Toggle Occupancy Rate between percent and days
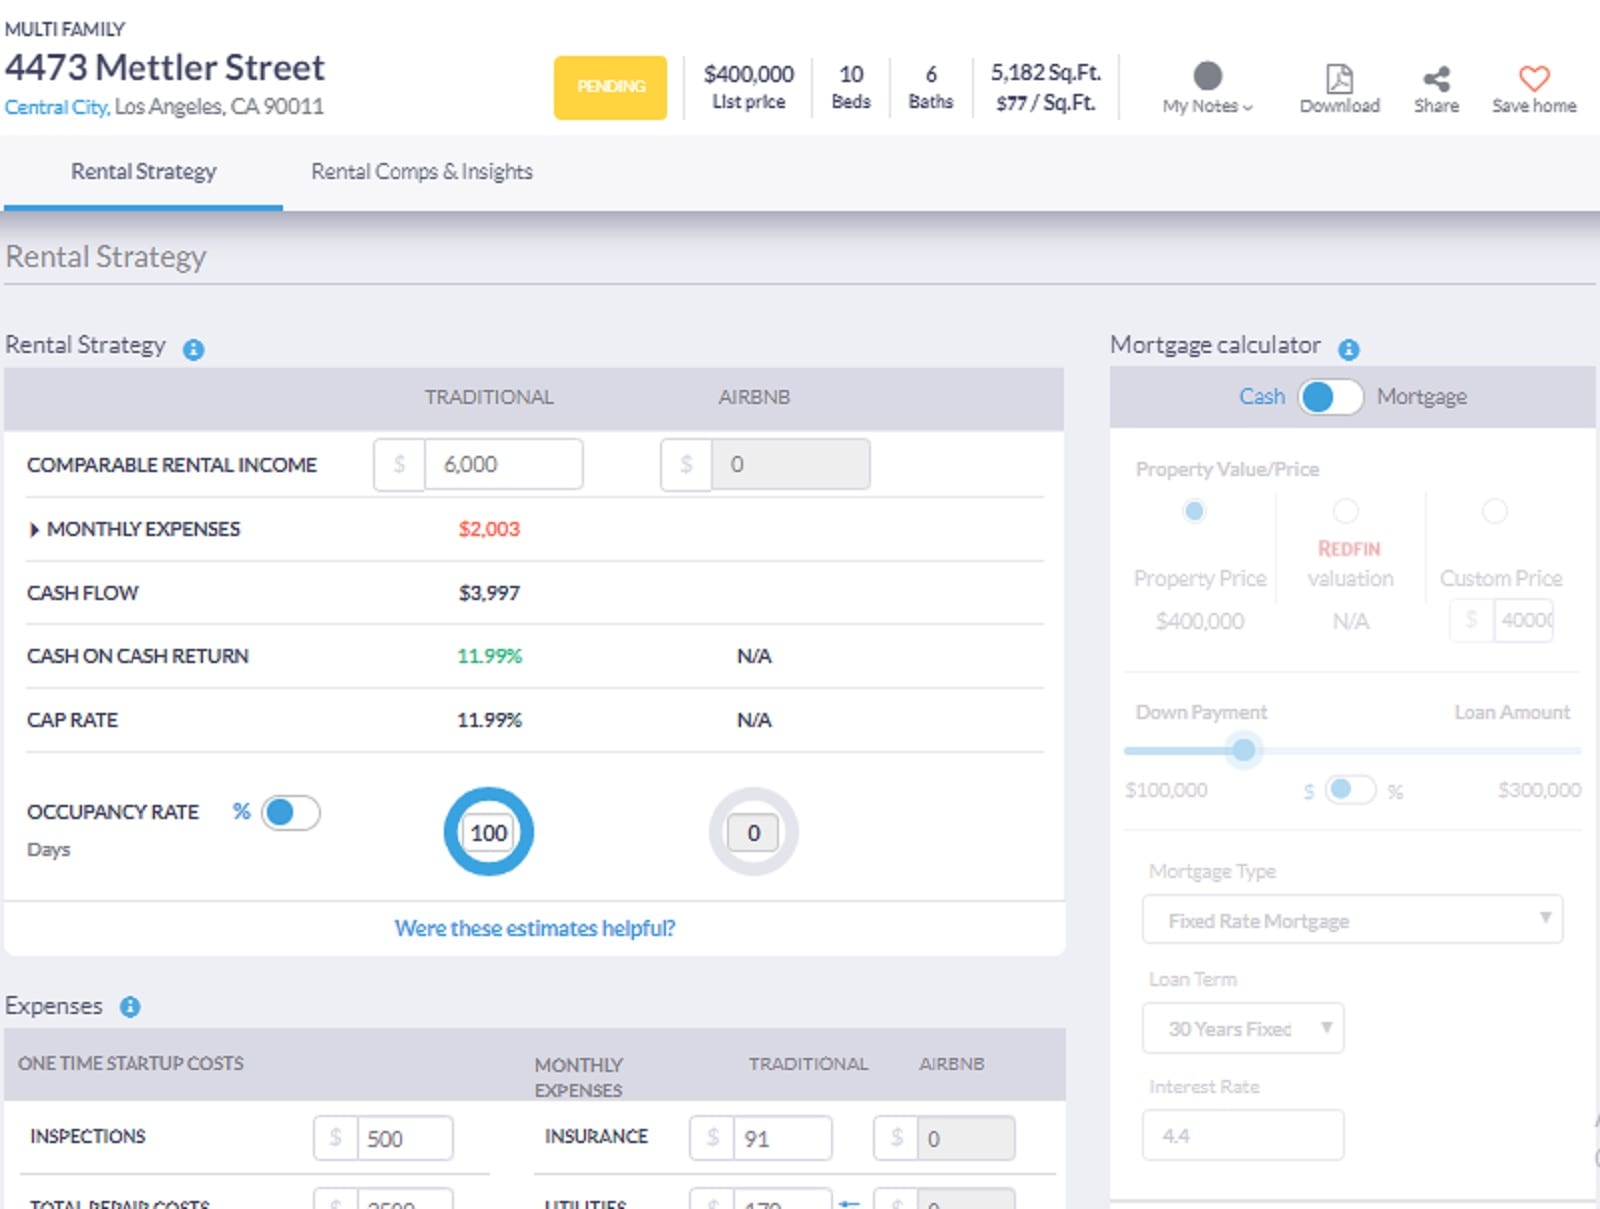 tap(290, 814)
